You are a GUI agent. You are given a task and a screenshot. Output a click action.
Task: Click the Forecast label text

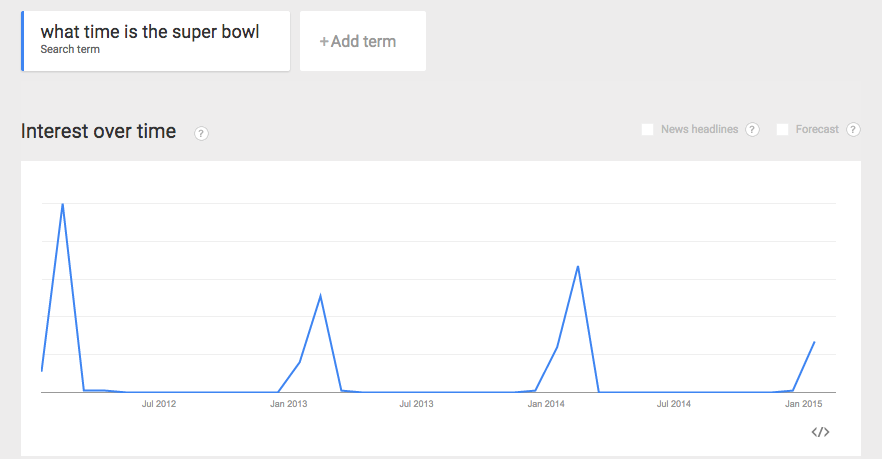pyautogui.click(x=817, y=130)
